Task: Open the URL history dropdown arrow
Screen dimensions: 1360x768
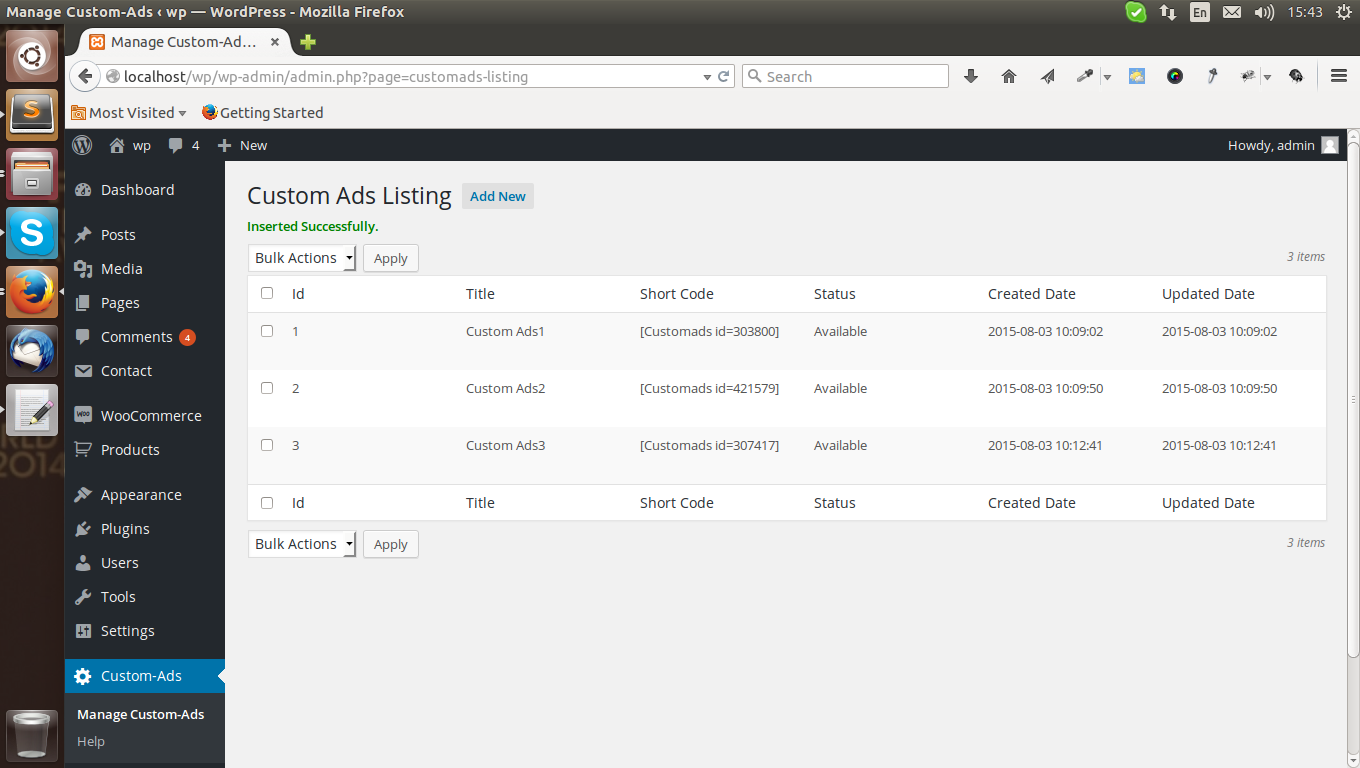Action: tap(706, 76)
